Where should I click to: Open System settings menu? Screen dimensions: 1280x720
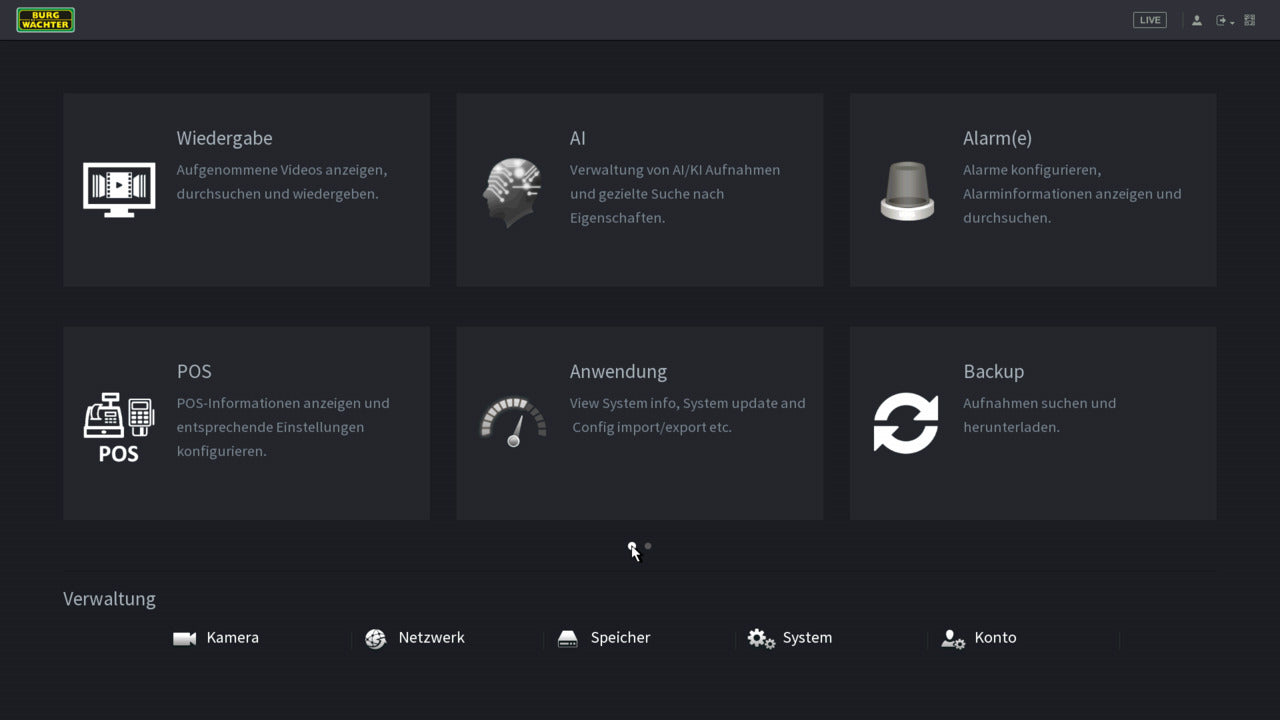coord(790,638)
